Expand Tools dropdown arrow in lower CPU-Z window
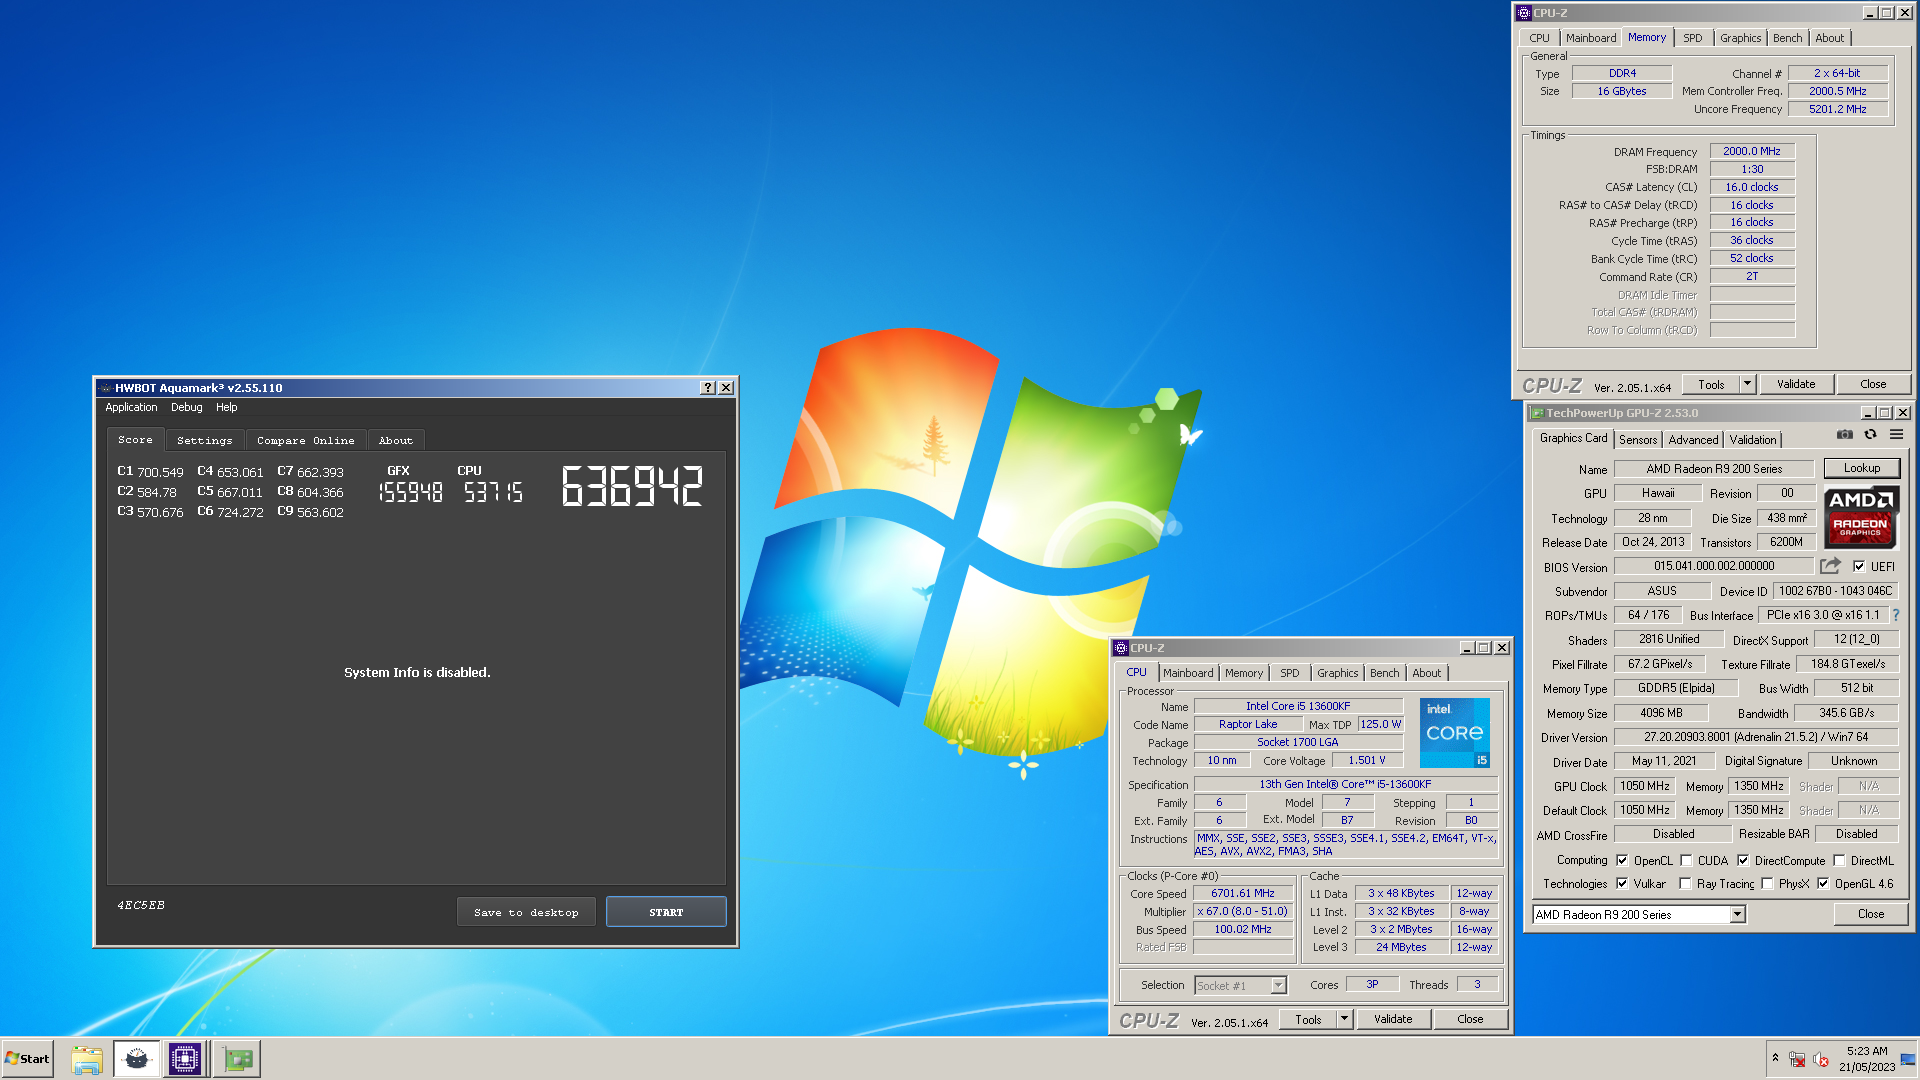Screen dimensions: 1920x1080 pyautogui.click(x=1344, y=1019)
